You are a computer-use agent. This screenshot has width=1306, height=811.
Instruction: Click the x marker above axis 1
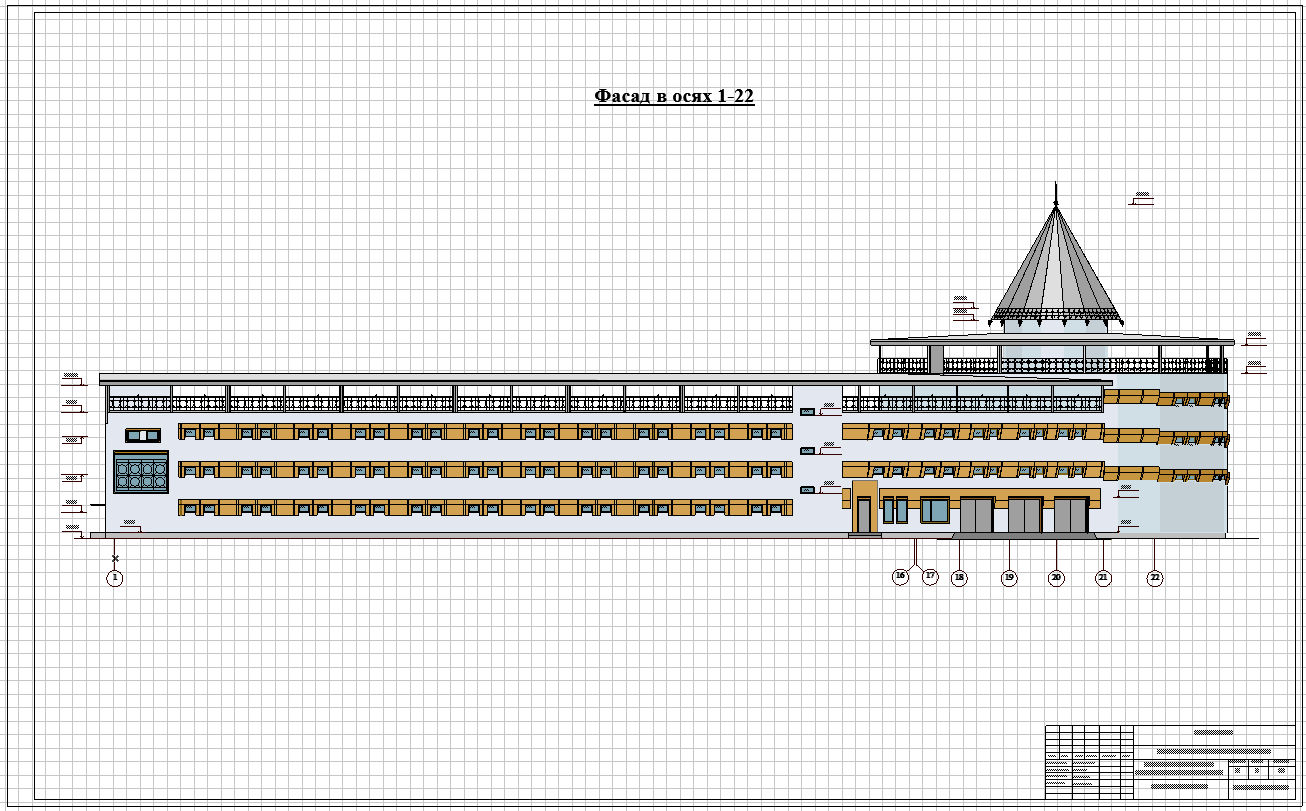click(115, 558)
